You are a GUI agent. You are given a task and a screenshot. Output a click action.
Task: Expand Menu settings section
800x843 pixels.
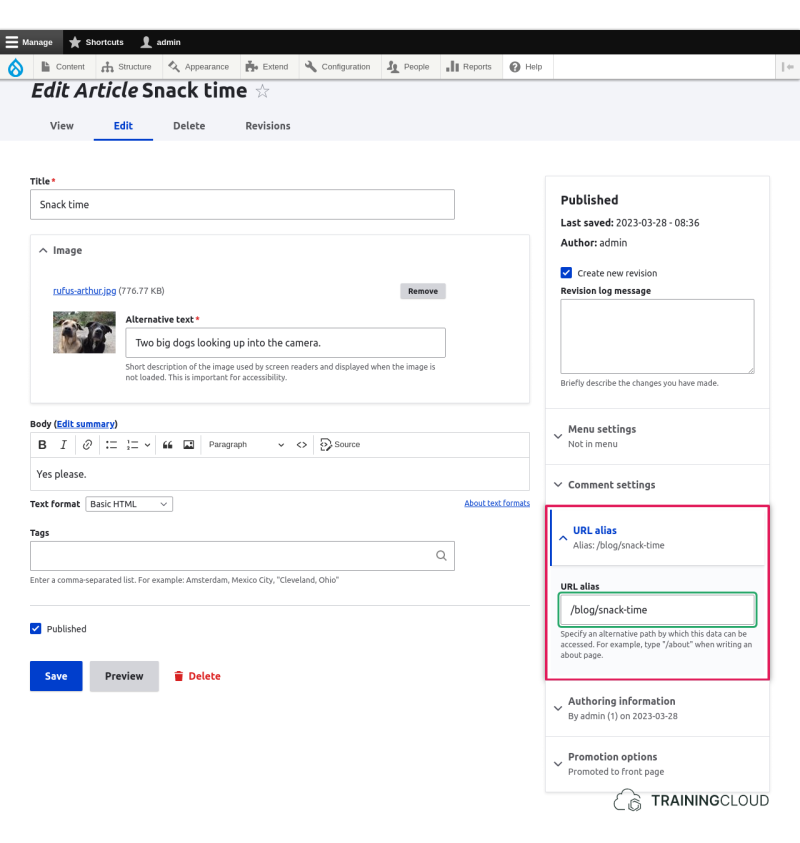tap(657, 436)
